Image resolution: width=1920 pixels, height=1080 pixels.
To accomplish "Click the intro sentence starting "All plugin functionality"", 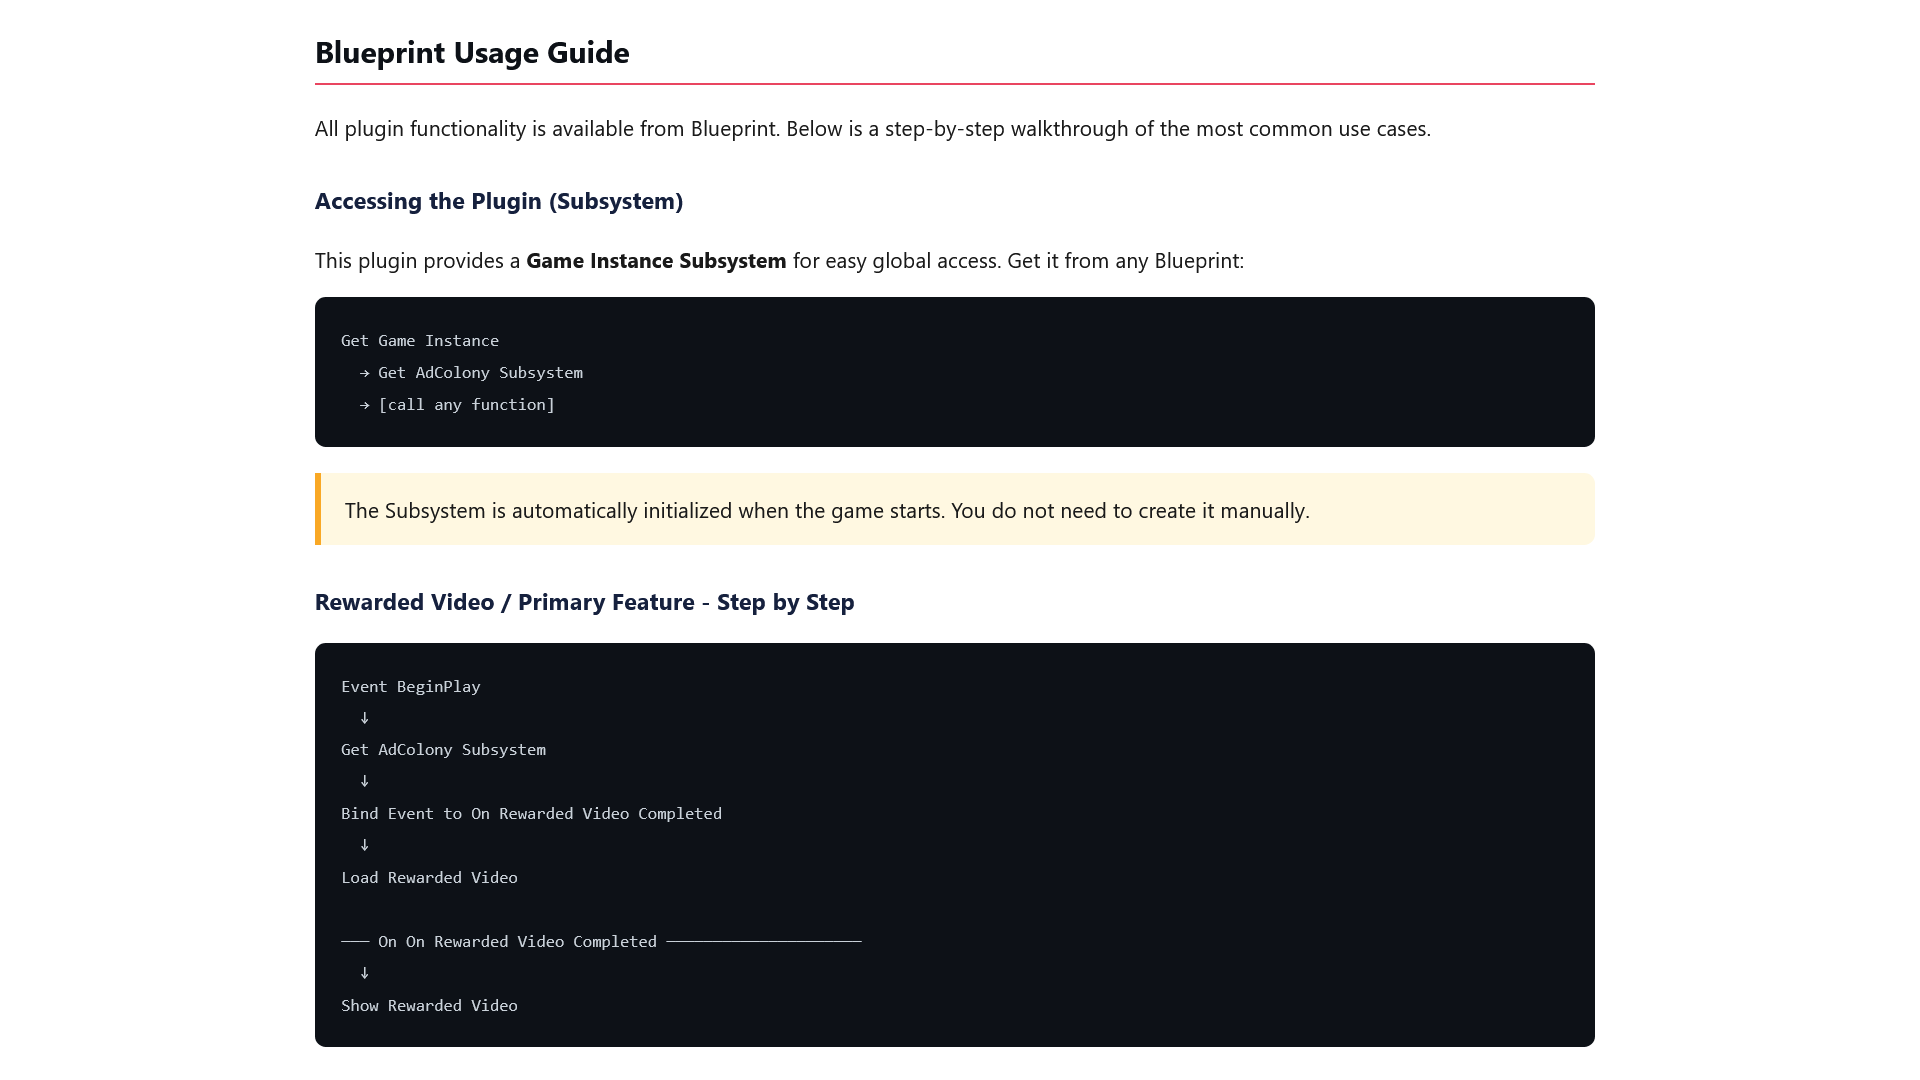I will click(873, 129).
